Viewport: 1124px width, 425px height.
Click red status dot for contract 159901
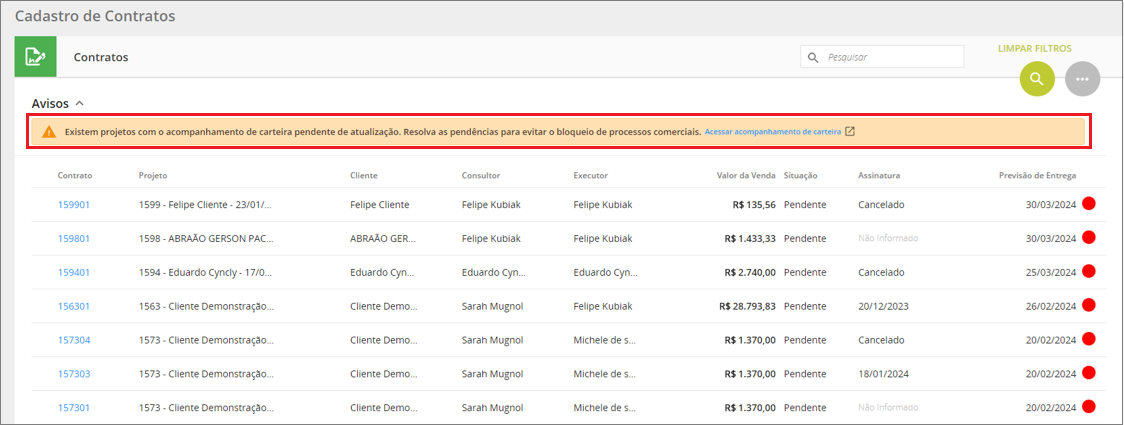point(1089,204)
